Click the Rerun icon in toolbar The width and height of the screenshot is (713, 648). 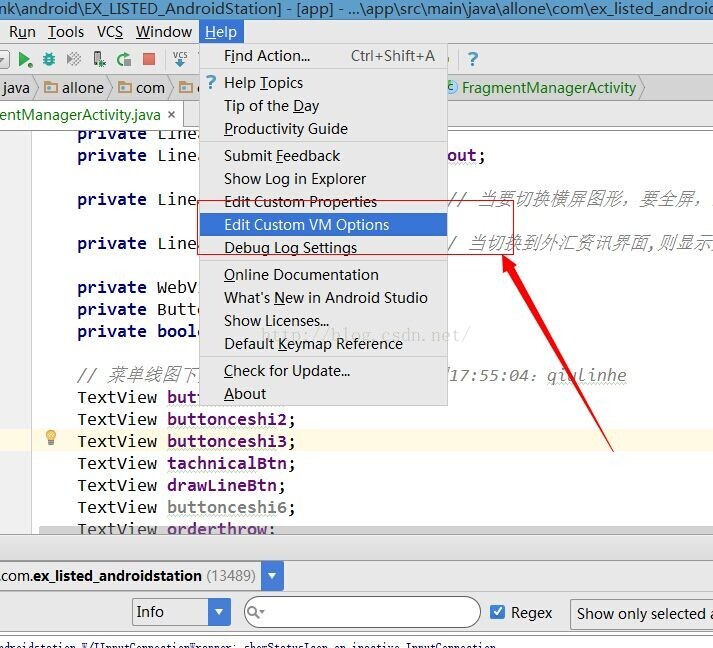point(124,59)
